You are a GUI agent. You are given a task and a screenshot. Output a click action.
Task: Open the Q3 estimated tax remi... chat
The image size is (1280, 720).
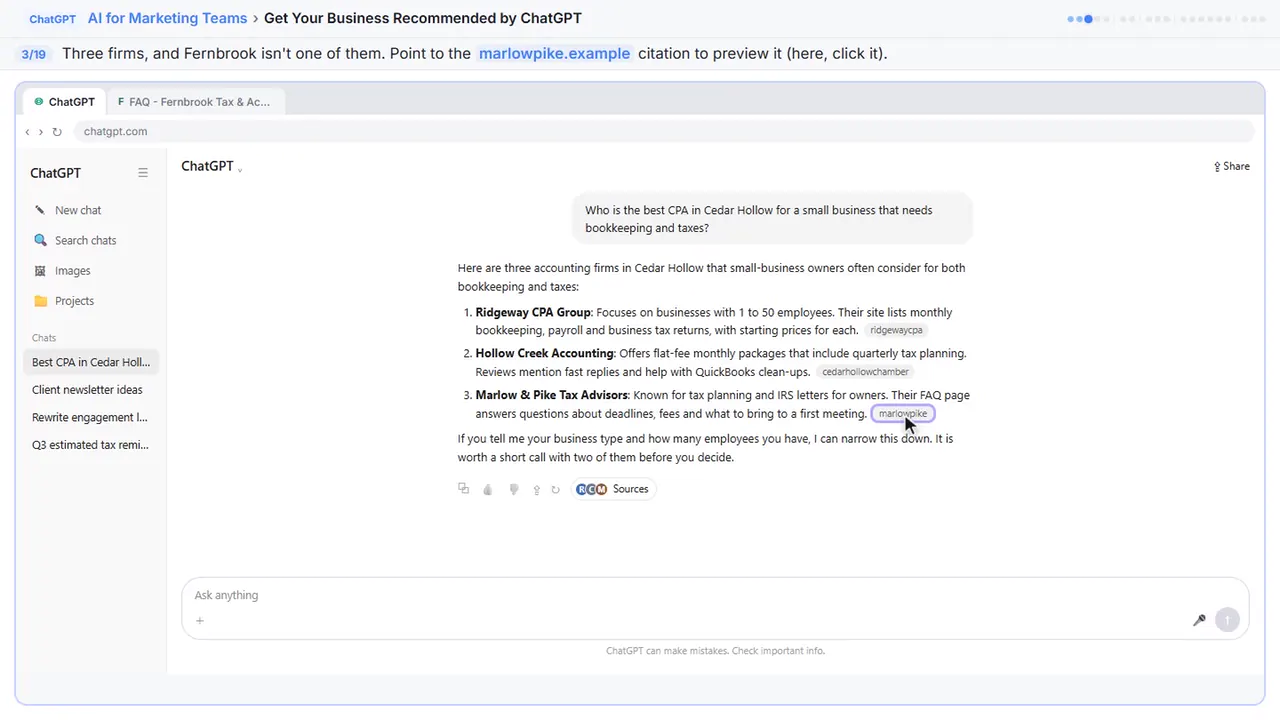click(91, 445)
